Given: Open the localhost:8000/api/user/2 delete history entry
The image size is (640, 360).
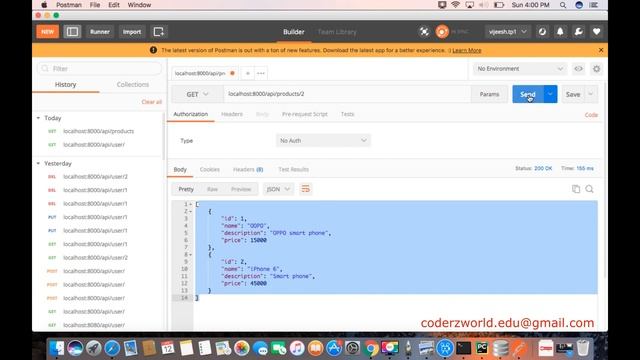Looking at the screenshot, I should click(95, 177).
